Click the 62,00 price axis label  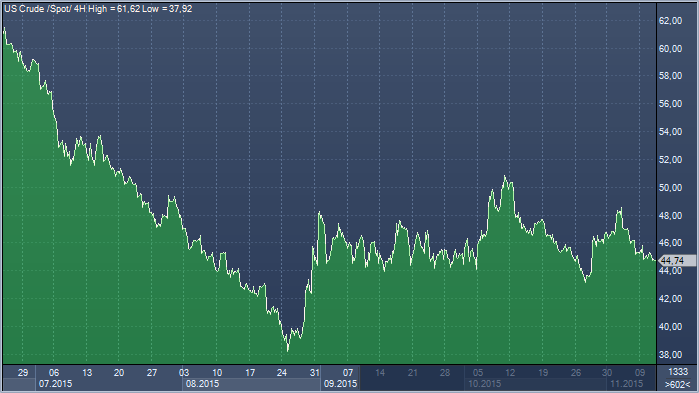(670, 21)
